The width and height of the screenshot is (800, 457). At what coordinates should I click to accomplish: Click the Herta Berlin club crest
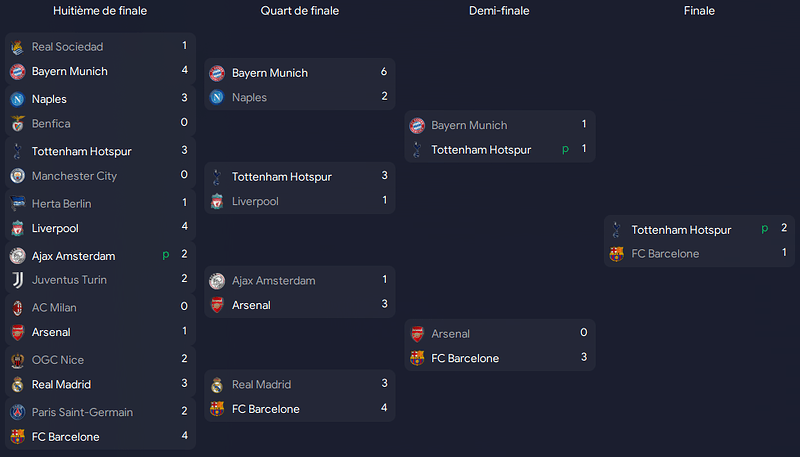coord(17,204)
